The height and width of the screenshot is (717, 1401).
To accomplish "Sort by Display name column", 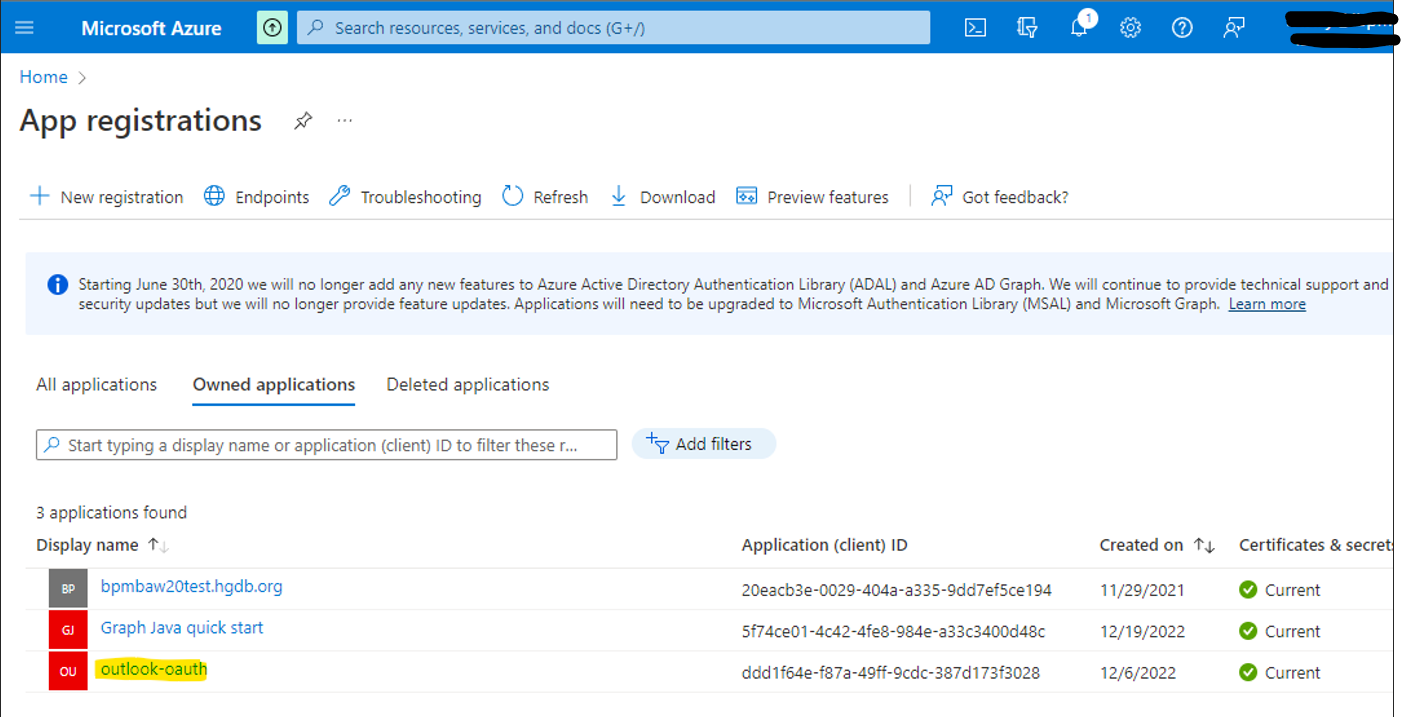I will coord(102,545).
